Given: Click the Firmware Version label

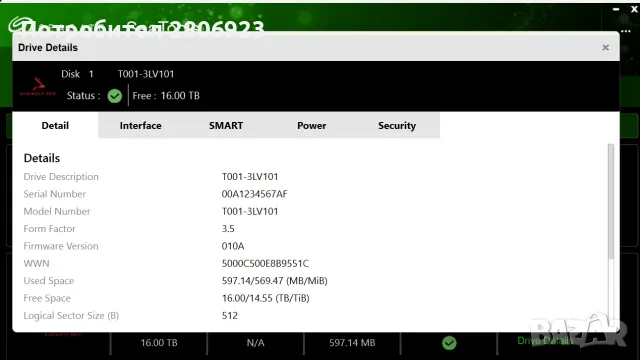Looking at the screenshot, I should [x=61, y=246].
